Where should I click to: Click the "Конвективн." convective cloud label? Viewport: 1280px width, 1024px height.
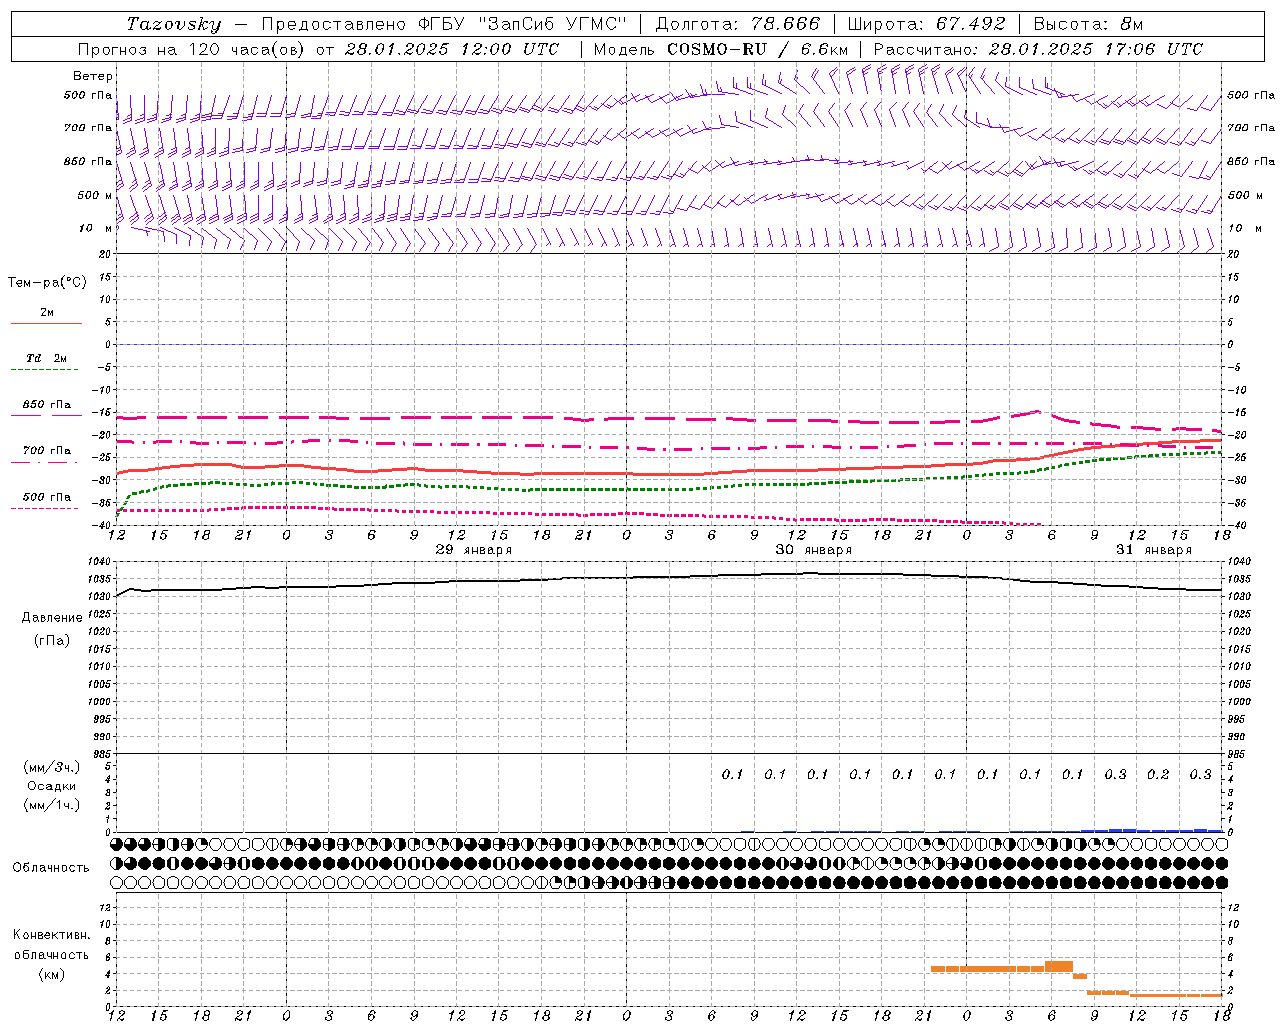coord(51,935)
